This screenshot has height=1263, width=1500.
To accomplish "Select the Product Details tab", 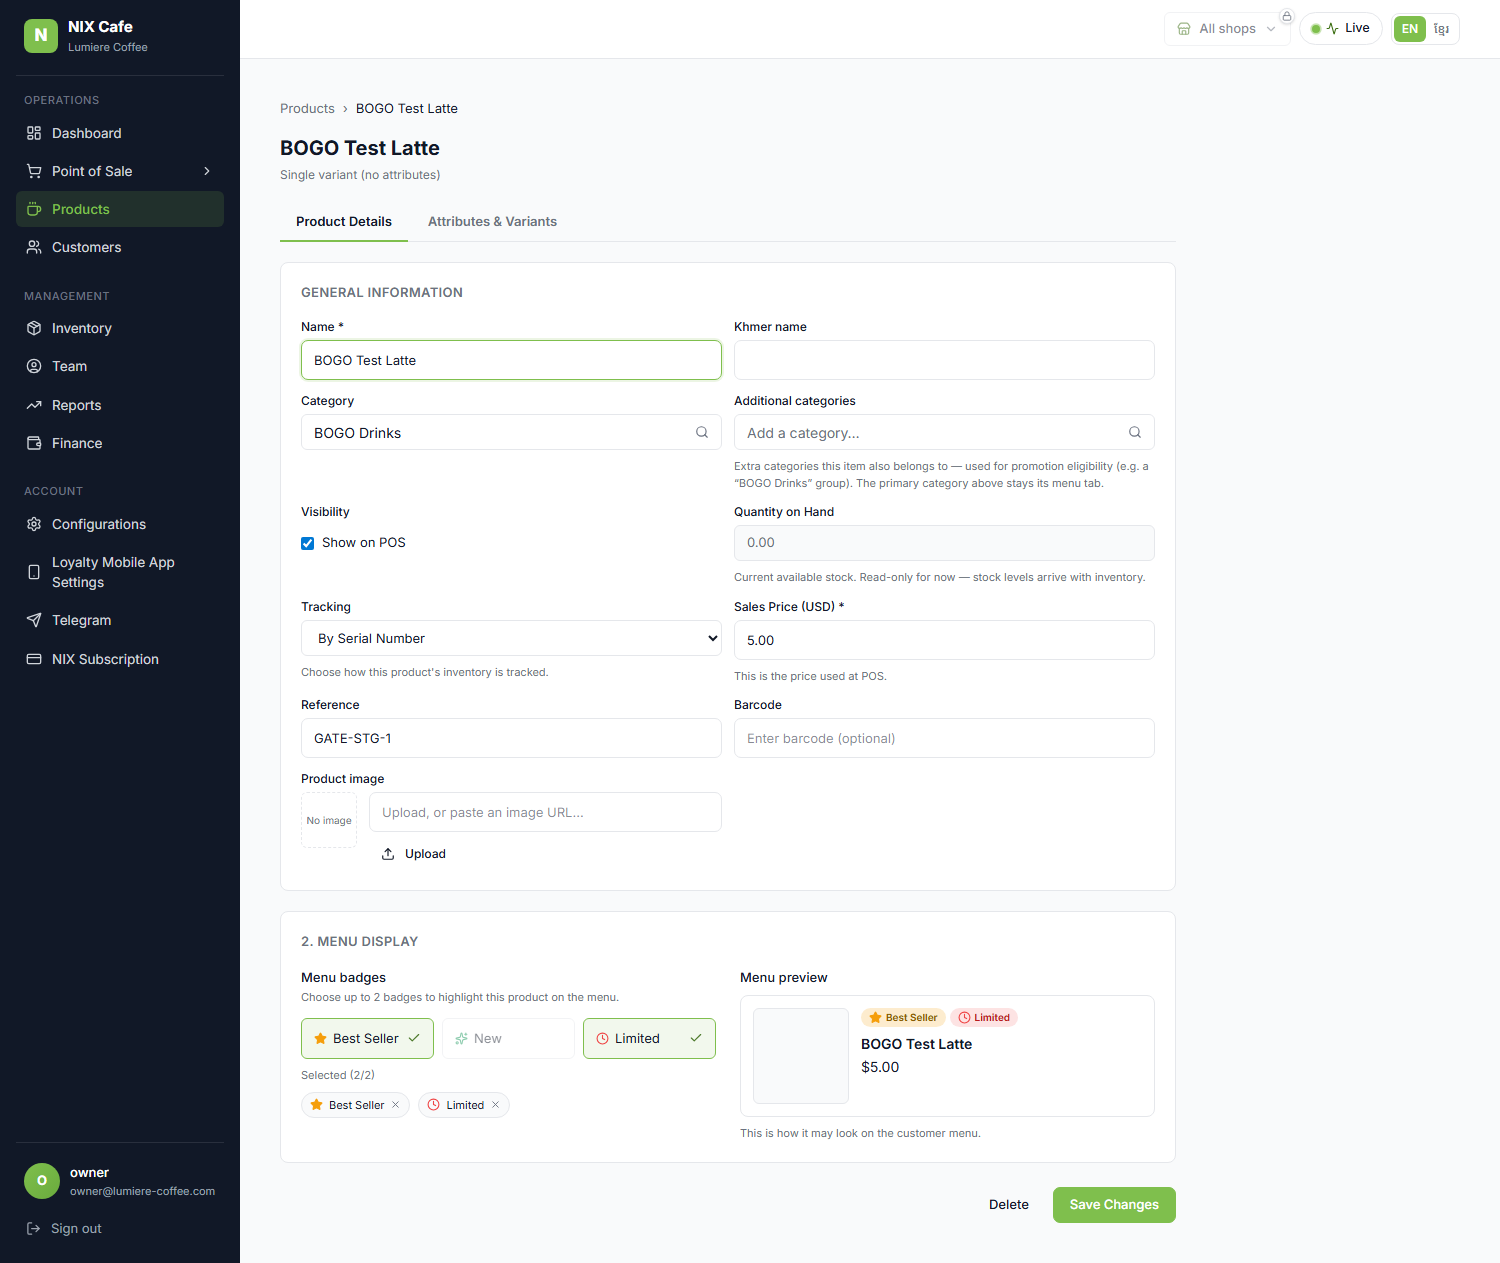I will point(344,221).
